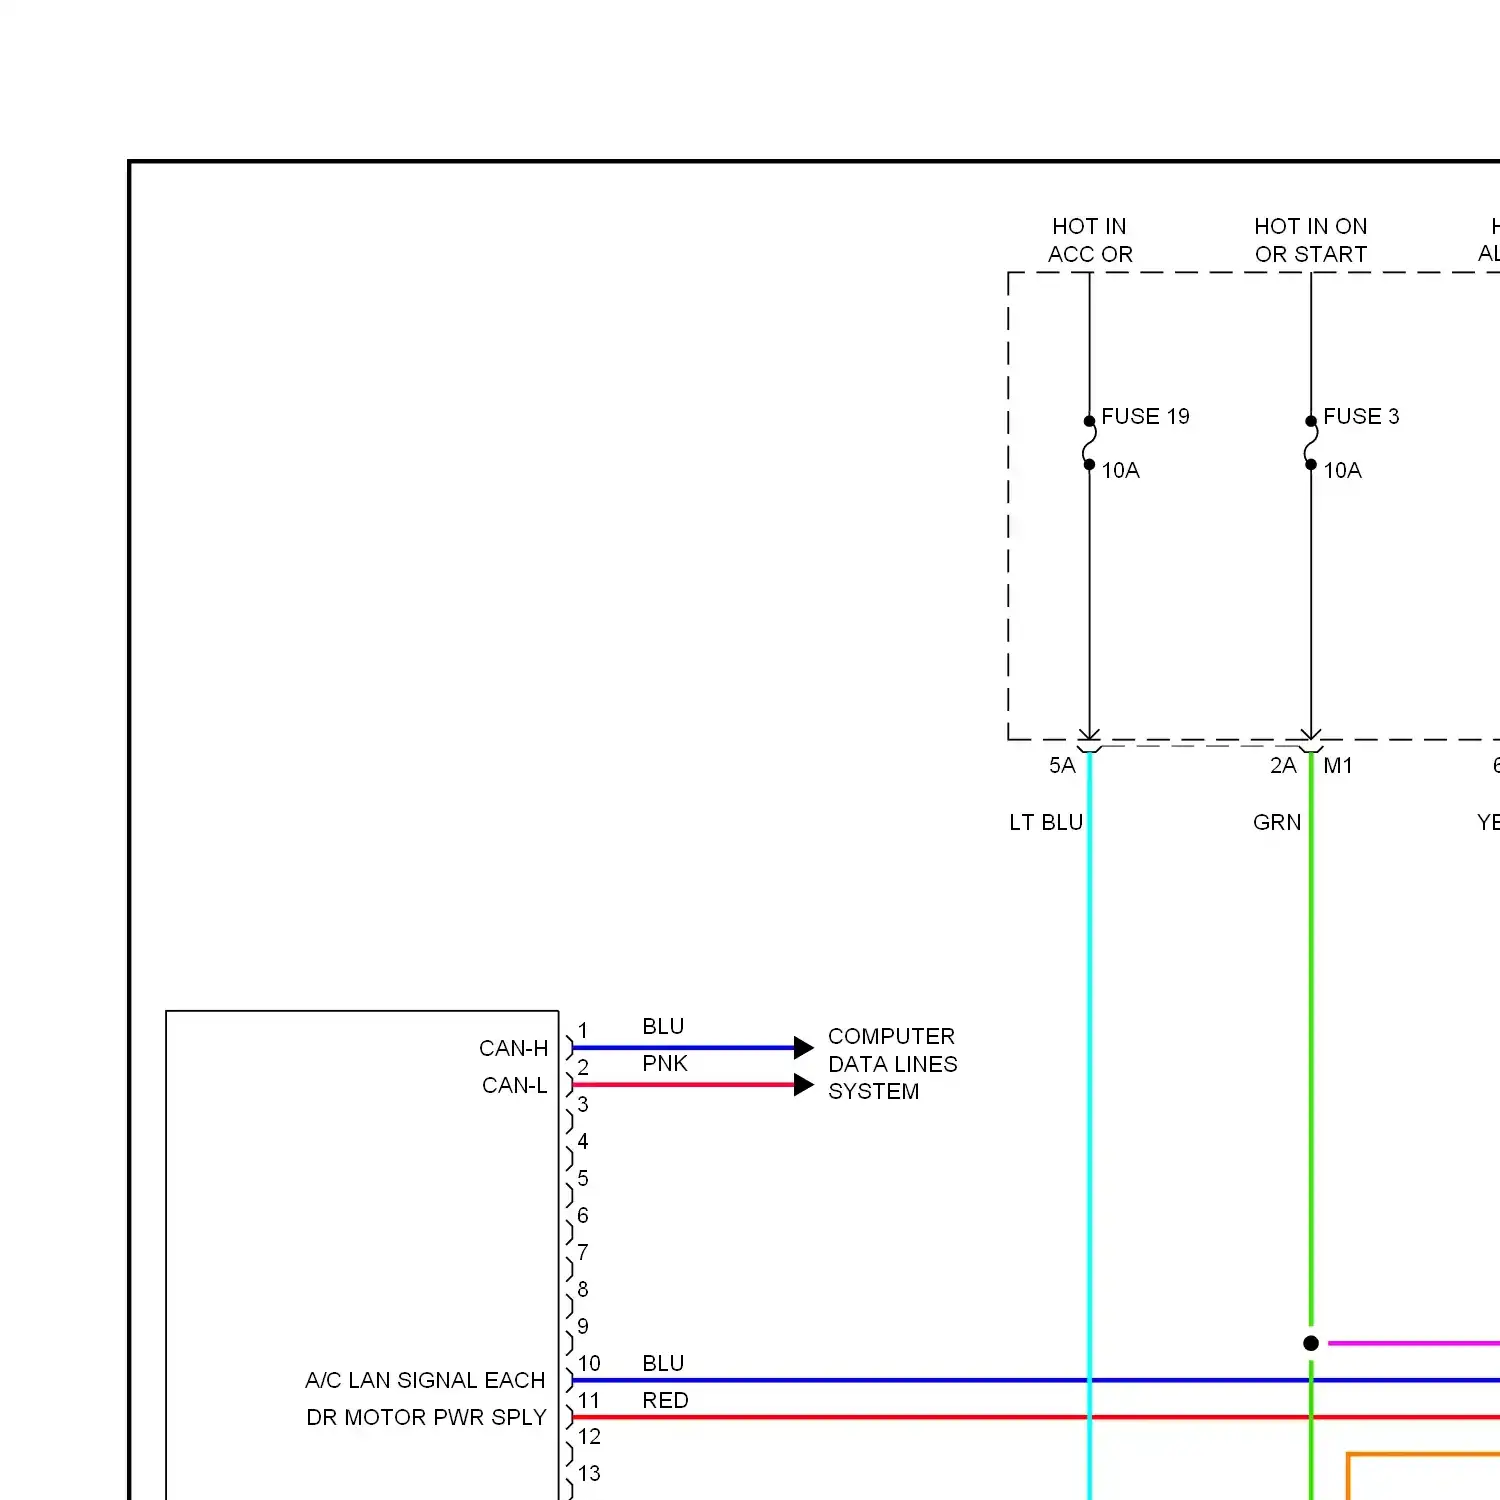Click the splice dot on the green wire
This screenshot has width=1500, height=1500.
pyautogui.click(x=1311, y=1343)
